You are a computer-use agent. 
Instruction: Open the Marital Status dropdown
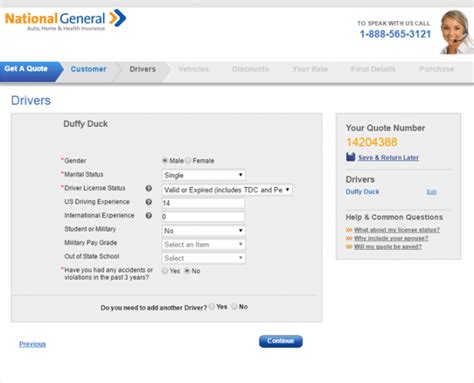(204, 175)
